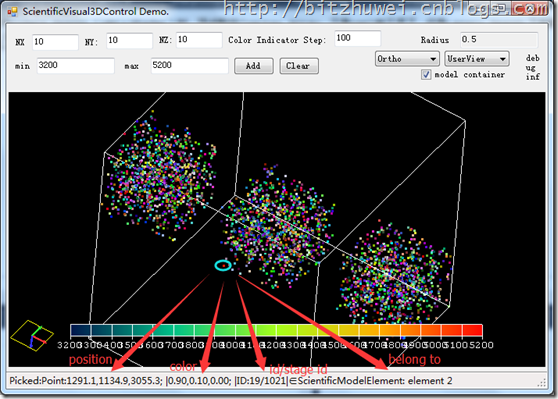This screenshot has height=399, width=558.
Task: Click the Clear button
Action: pos(299,66)
